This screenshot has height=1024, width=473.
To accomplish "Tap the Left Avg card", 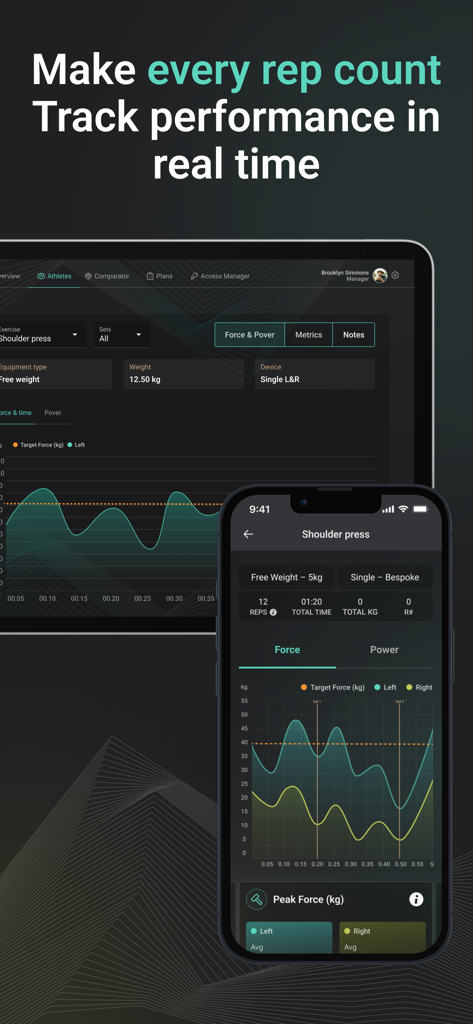I will [289, 938].
